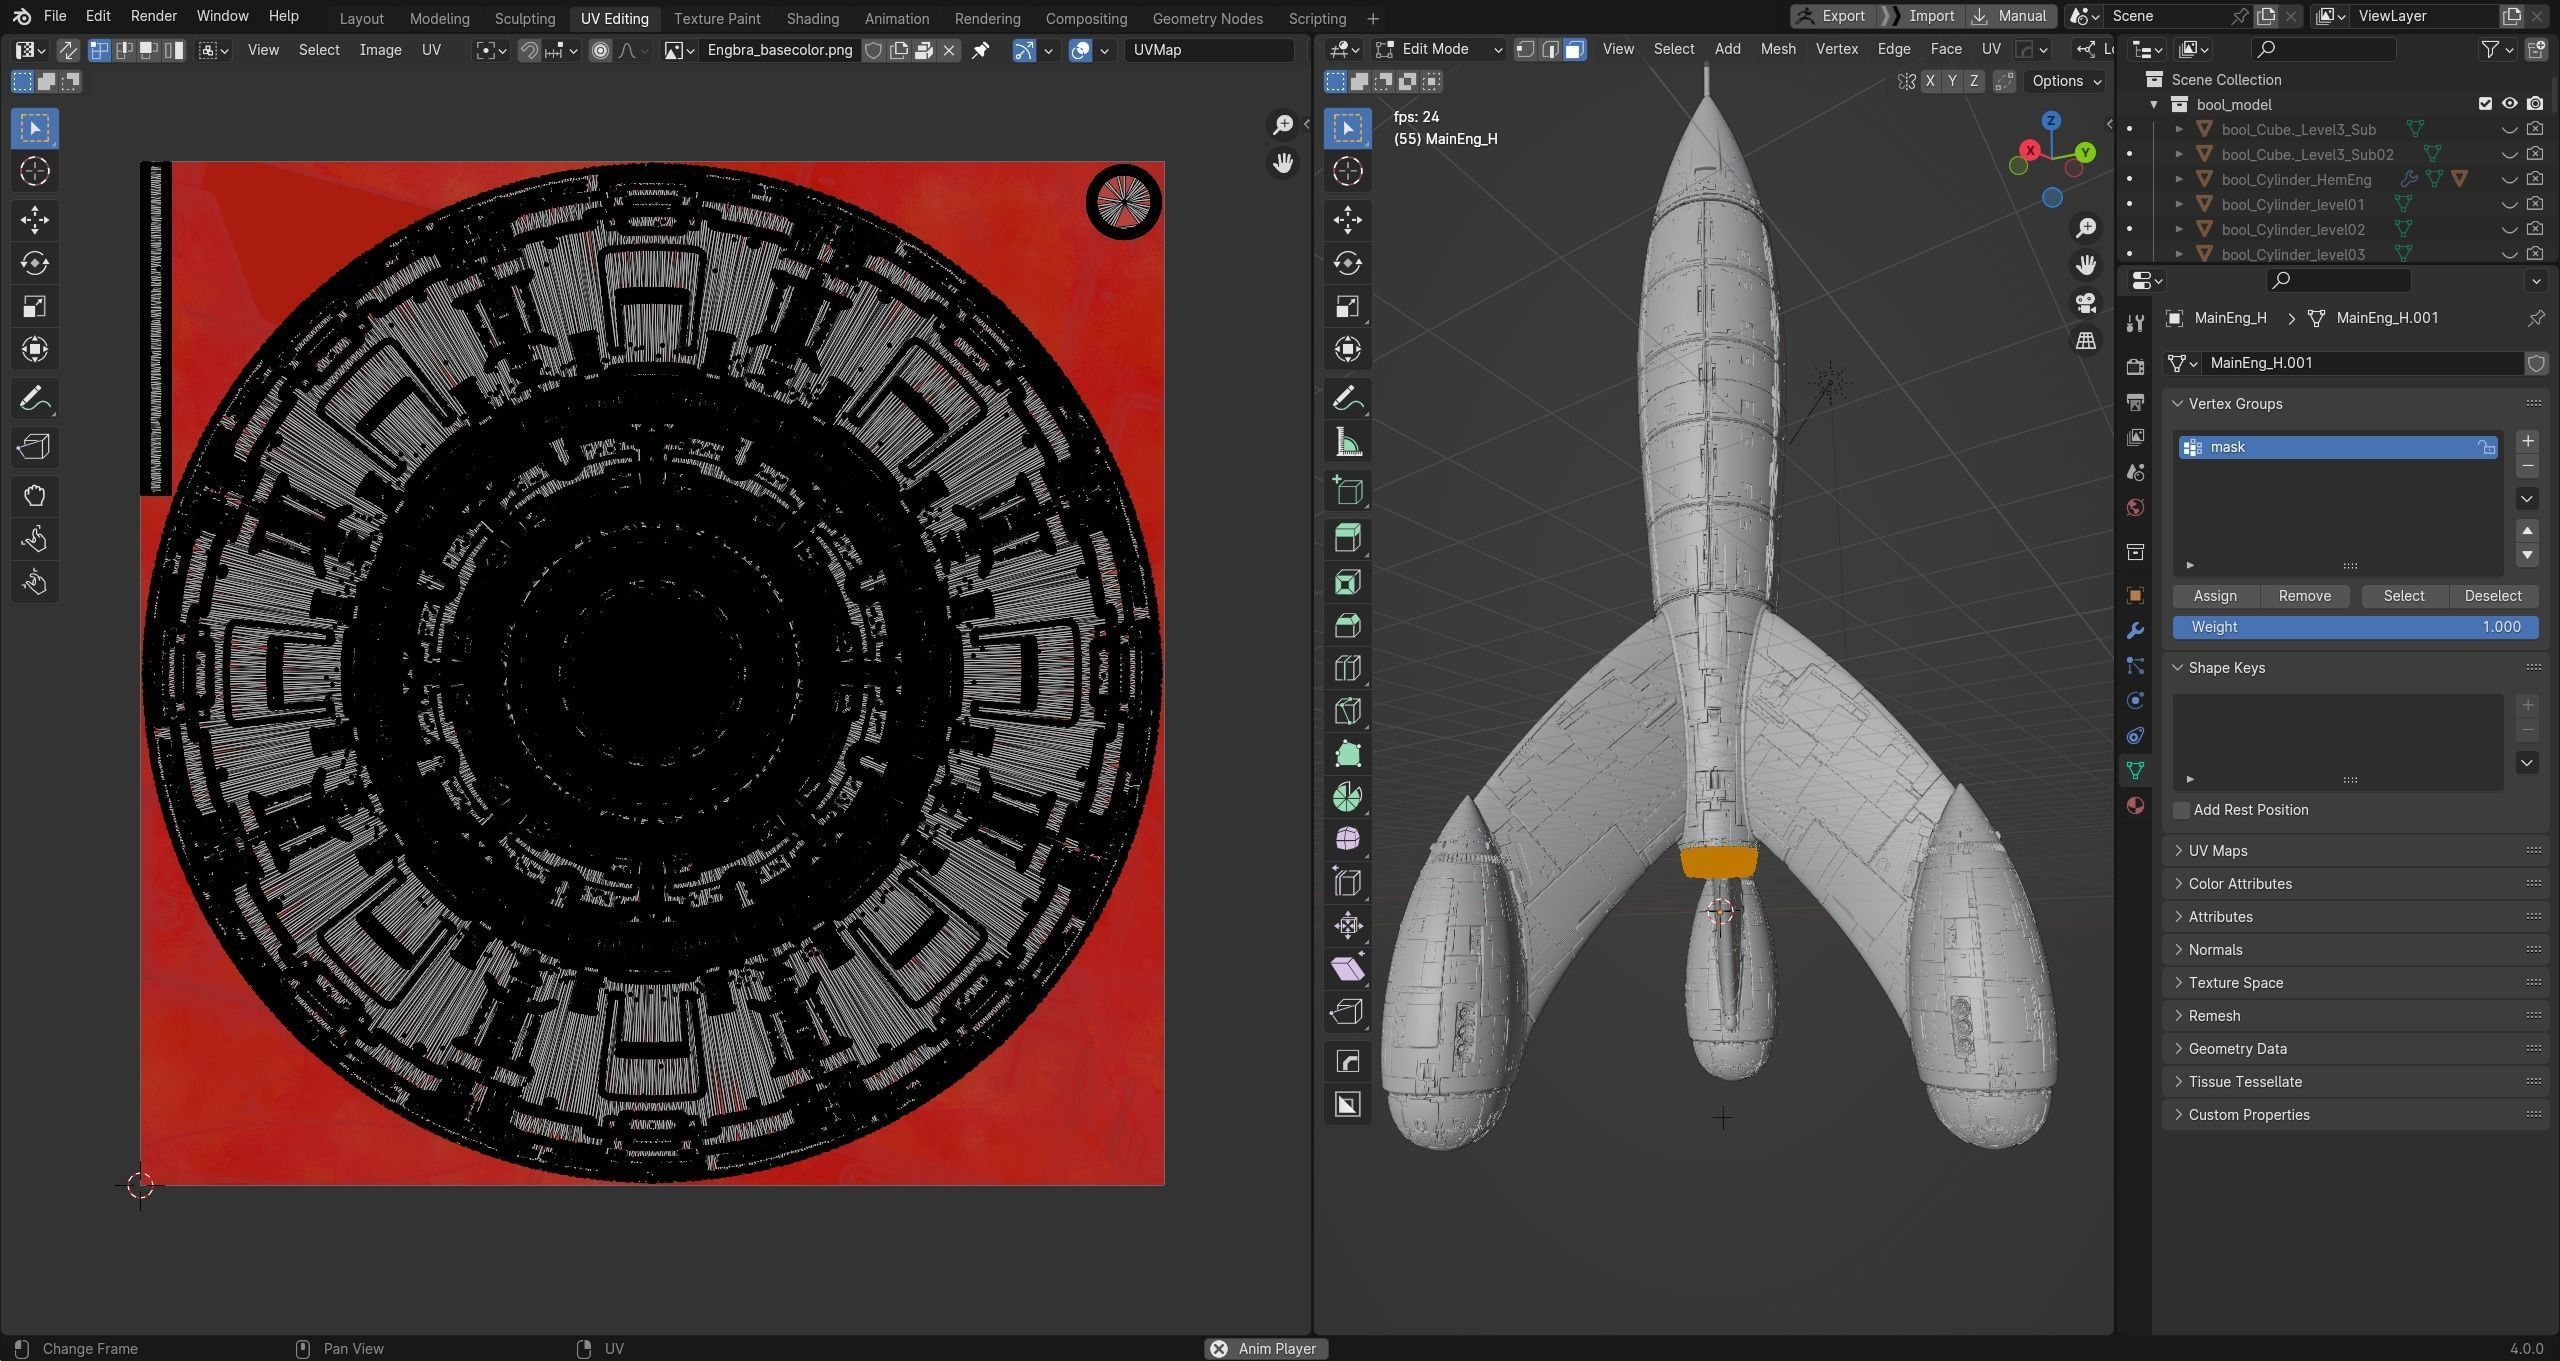Expand the Geometry Data panel
The image size is (2560, 1361).
[2236, 1048]
